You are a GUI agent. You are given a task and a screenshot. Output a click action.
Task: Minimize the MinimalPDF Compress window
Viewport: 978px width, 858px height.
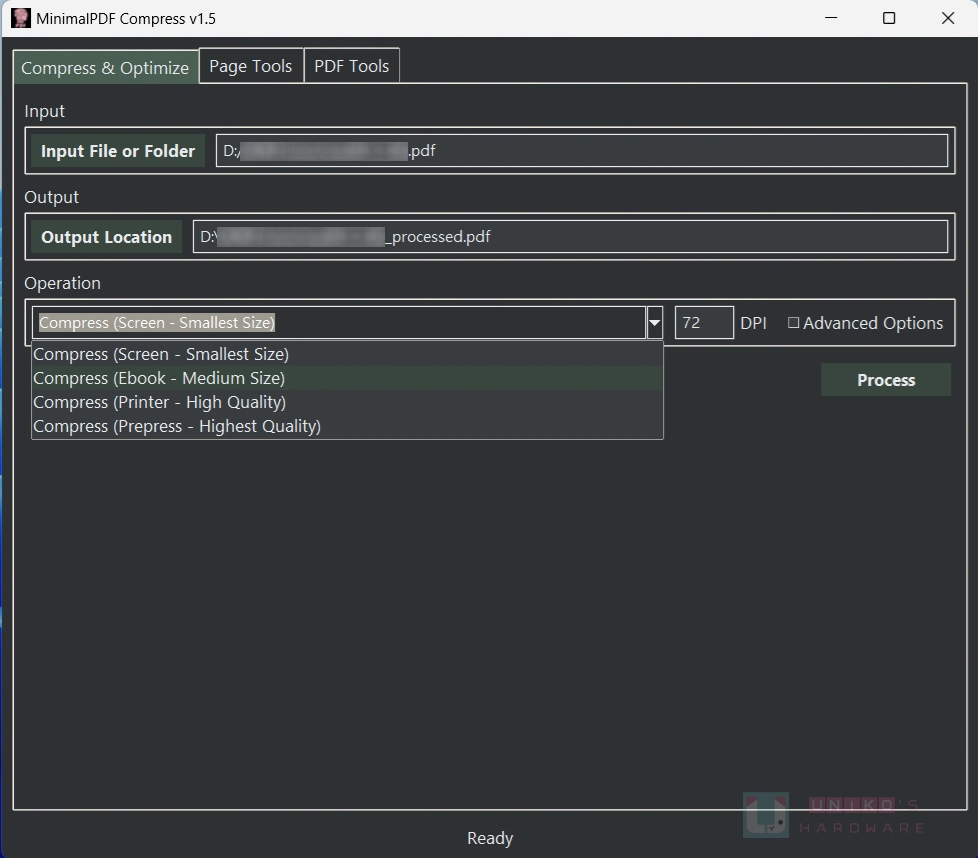(x=831, y=18)
